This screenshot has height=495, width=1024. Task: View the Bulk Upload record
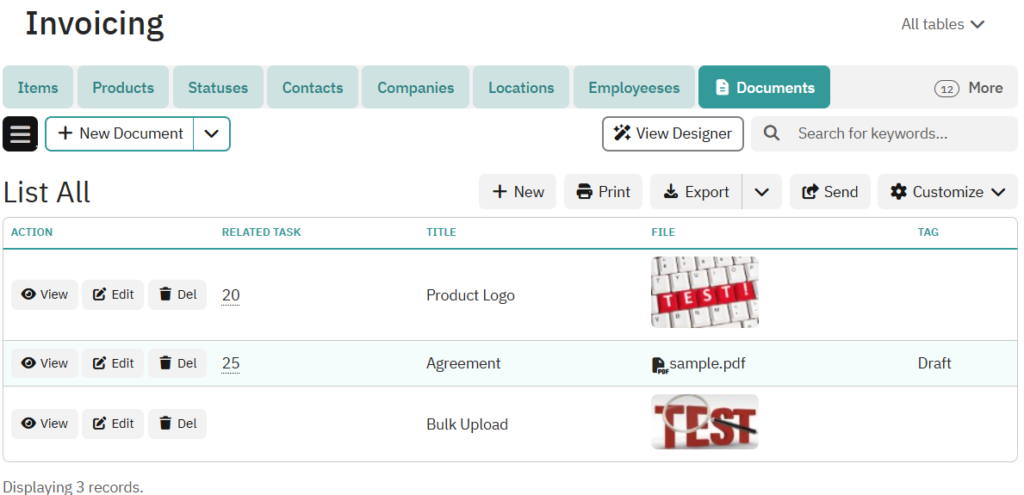44,424
